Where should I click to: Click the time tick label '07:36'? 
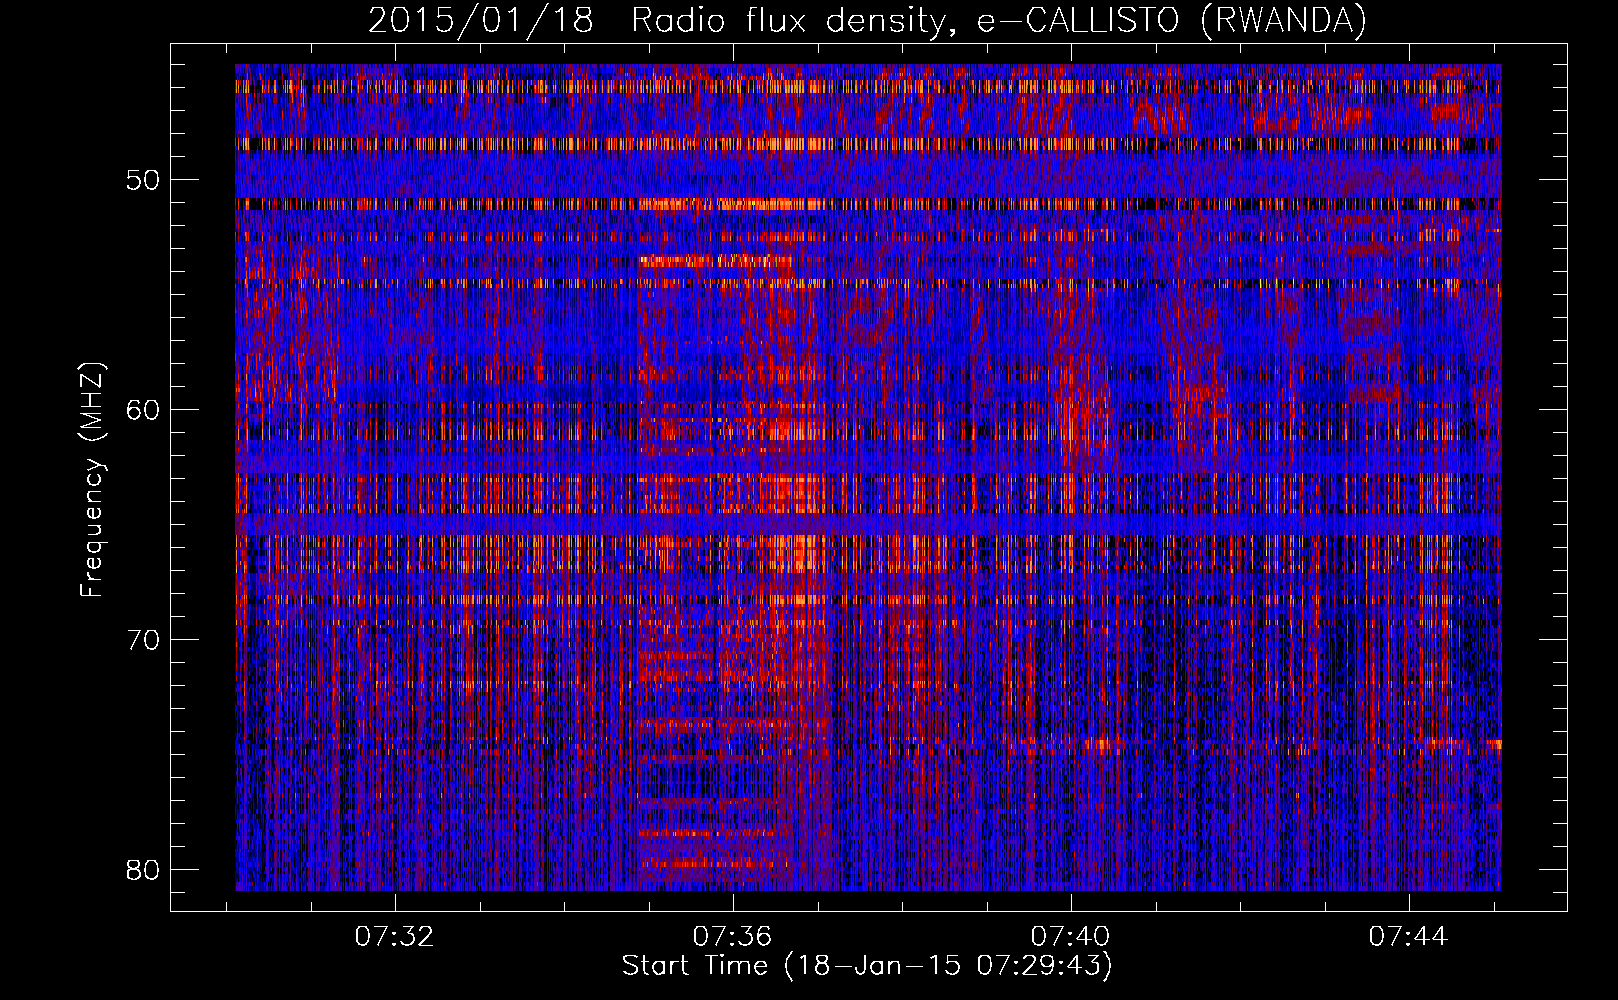(x=733, y=937)
